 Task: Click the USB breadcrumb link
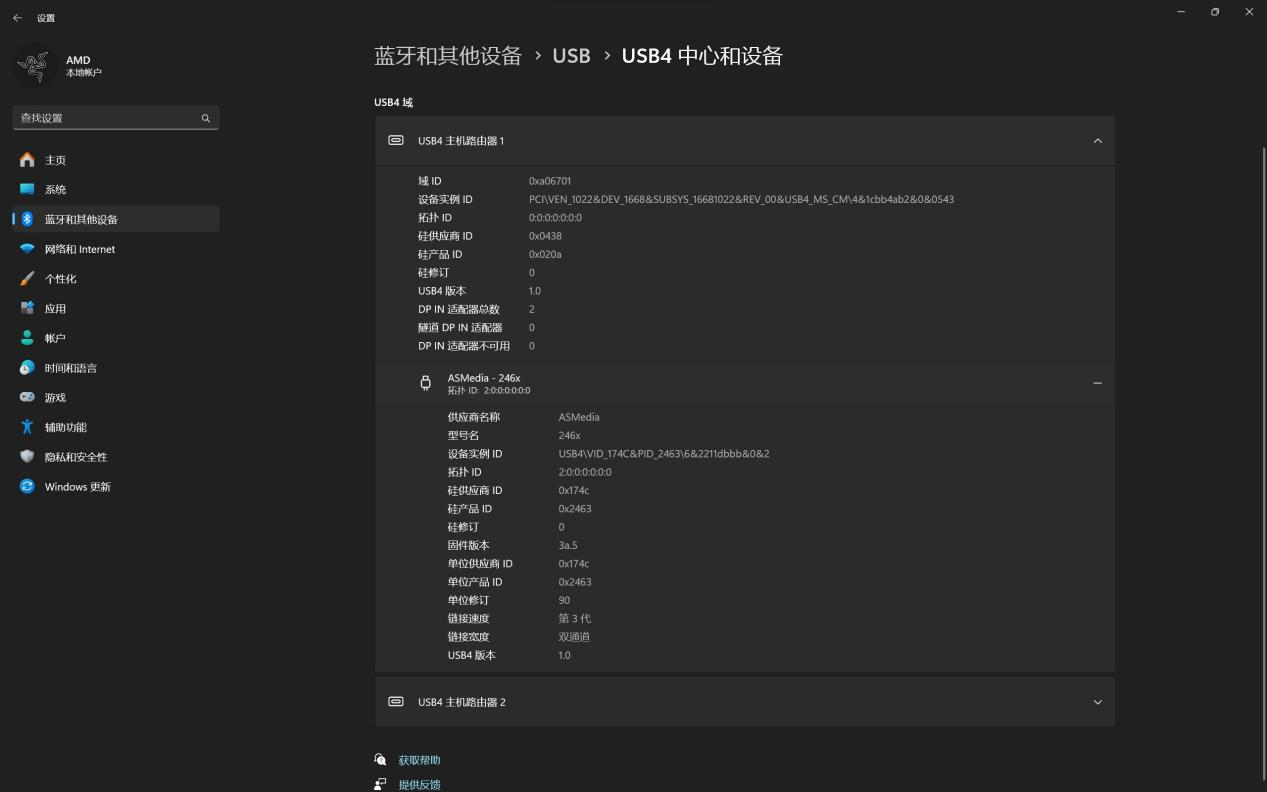tap(571, 56)
